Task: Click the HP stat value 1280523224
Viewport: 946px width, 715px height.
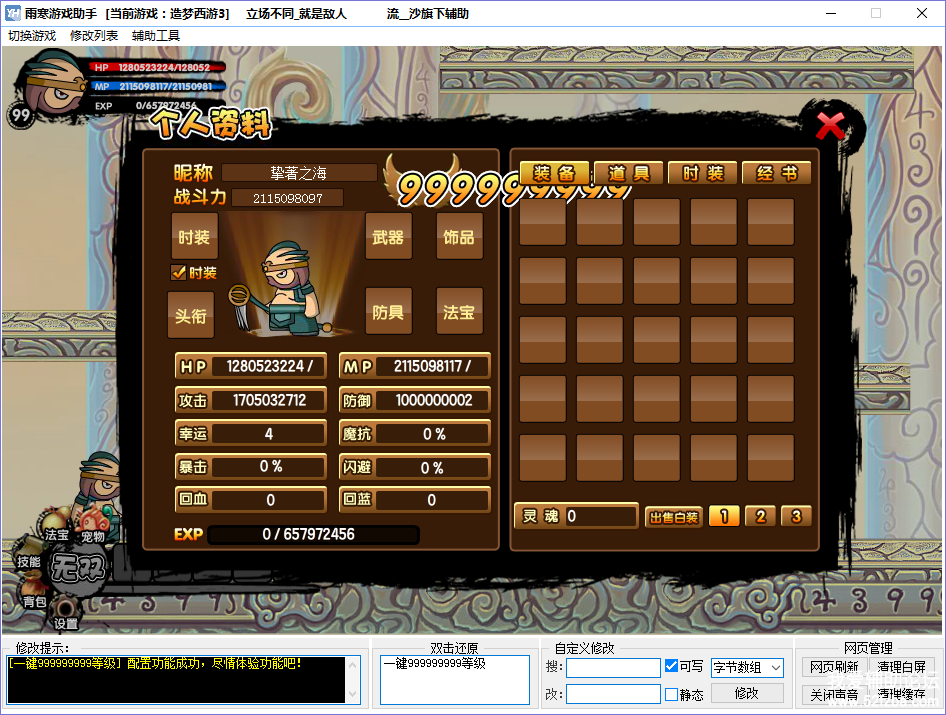Action: pyautogui.click(x=270, y=366)
